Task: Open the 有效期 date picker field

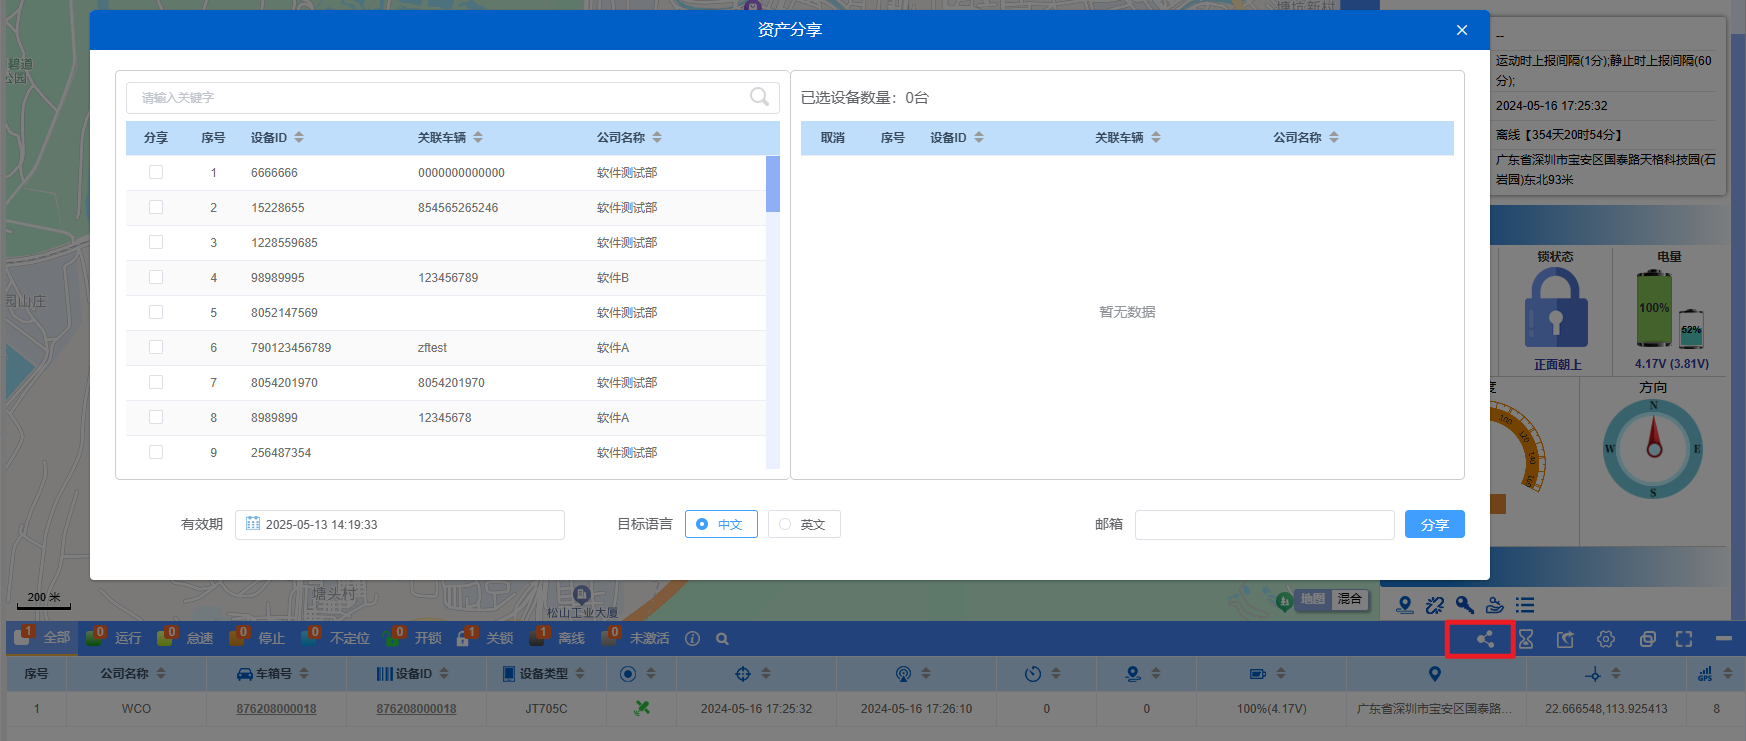Action: [400, 524]
